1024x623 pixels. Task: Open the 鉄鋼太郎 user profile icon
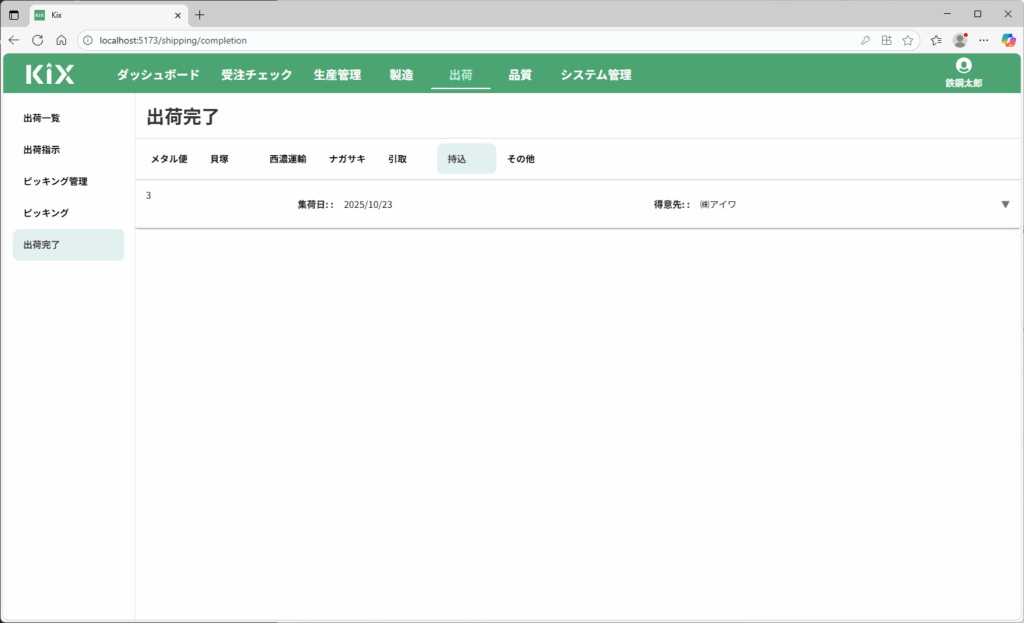point(963,66)
